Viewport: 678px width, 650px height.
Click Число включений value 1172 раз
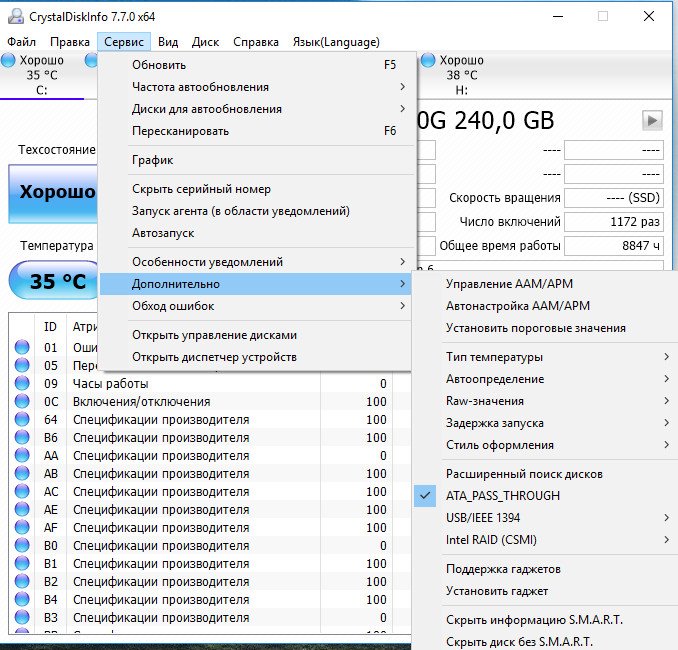614,222
